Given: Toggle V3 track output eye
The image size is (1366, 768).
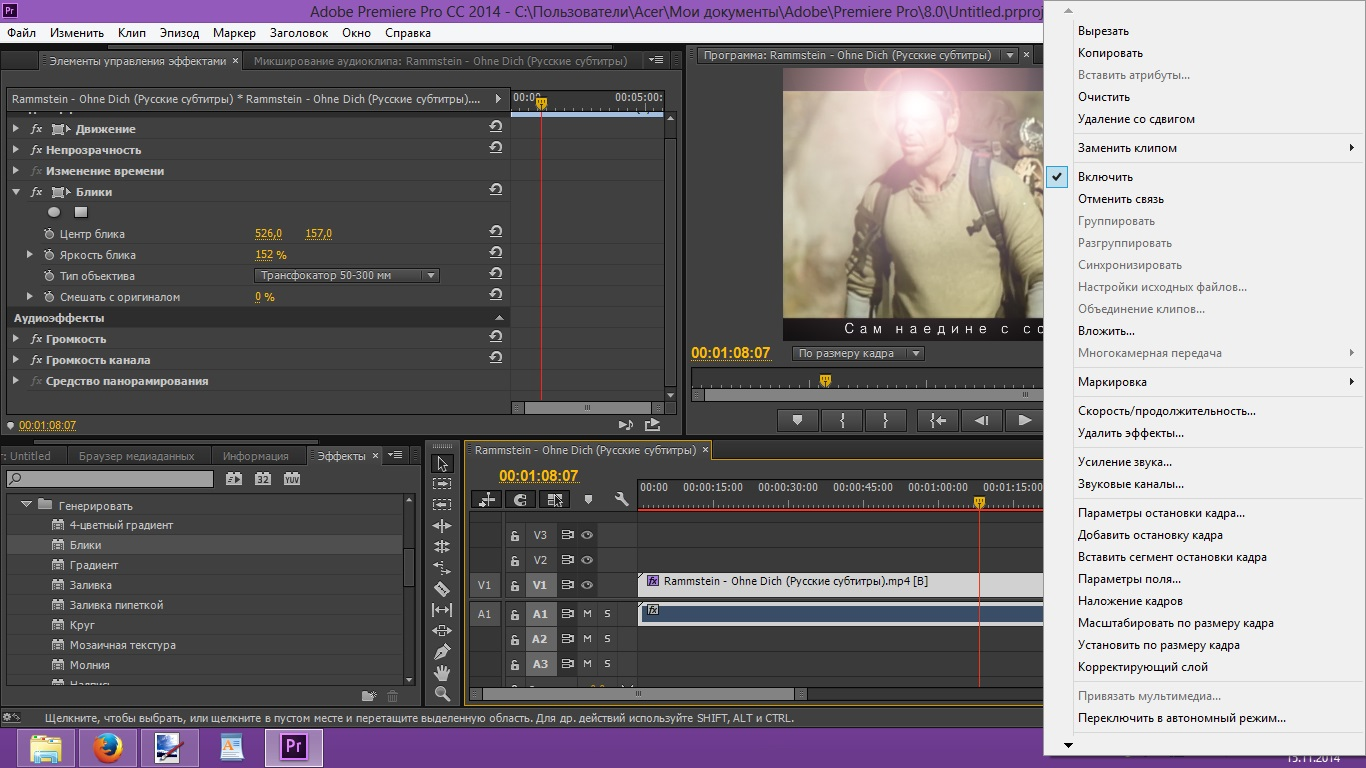Looking at the screenshot, I should tap(587, 535).
